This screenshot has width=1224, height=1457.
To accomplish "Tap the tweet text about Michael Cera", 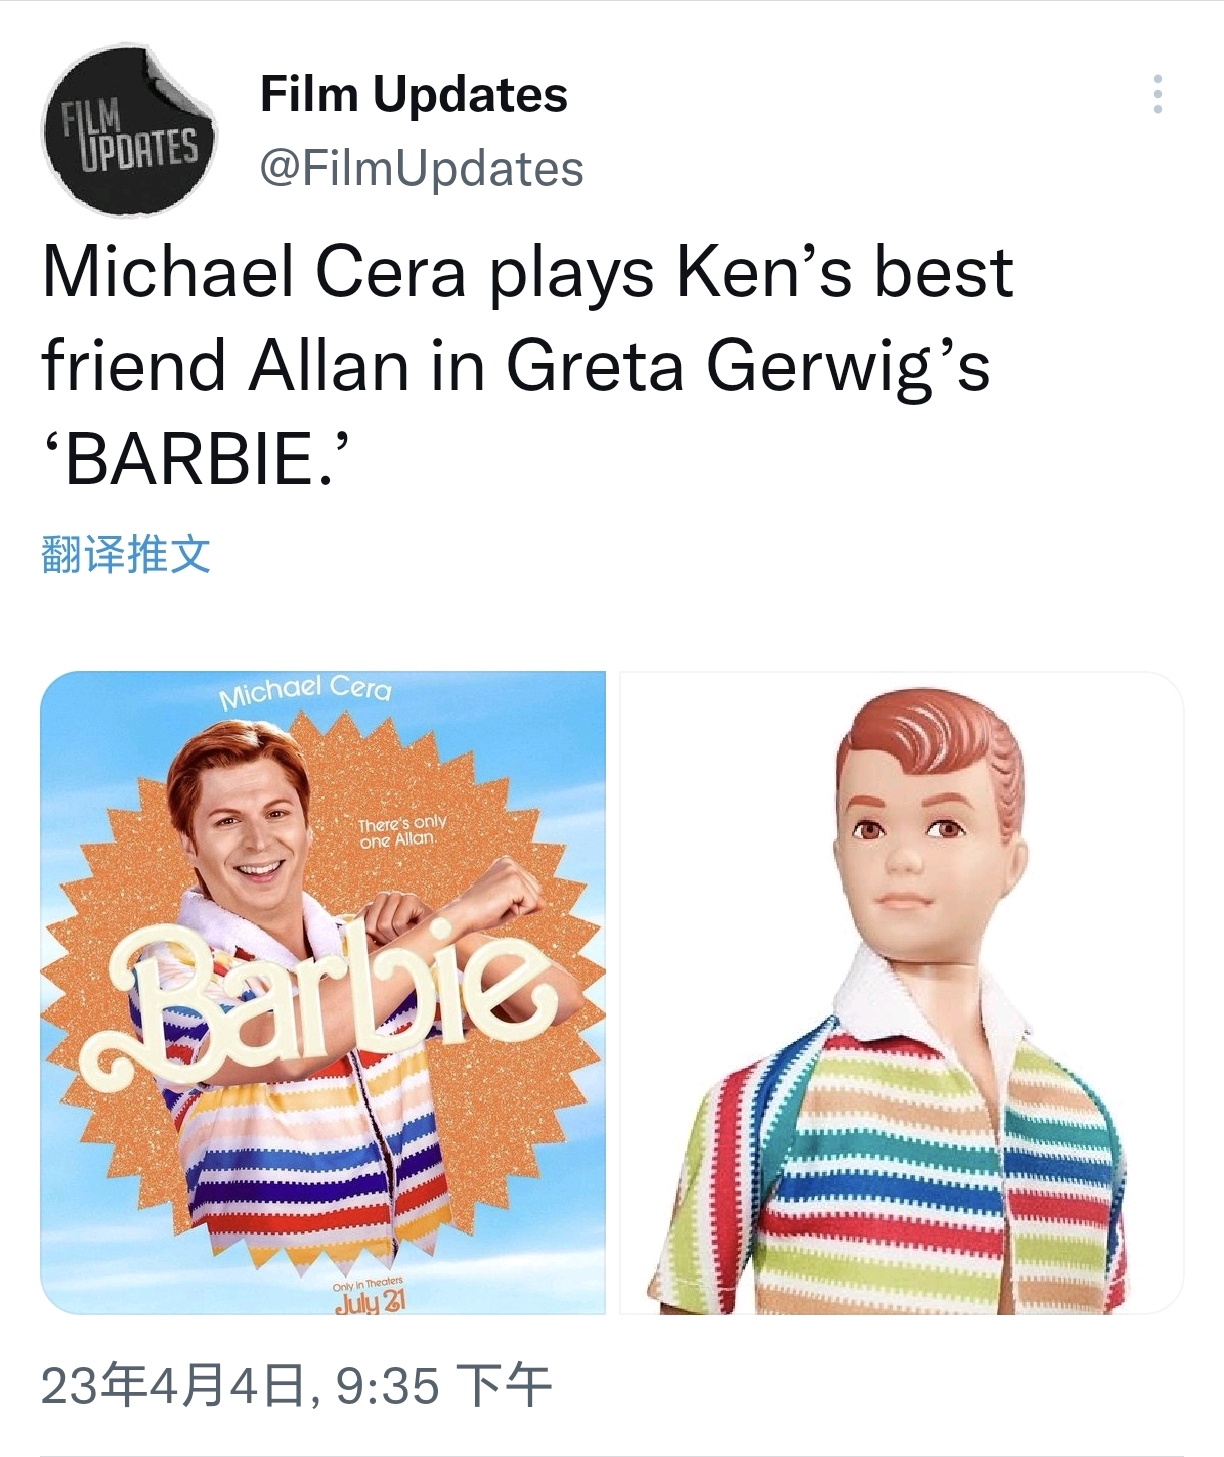I will coord(528,365).
